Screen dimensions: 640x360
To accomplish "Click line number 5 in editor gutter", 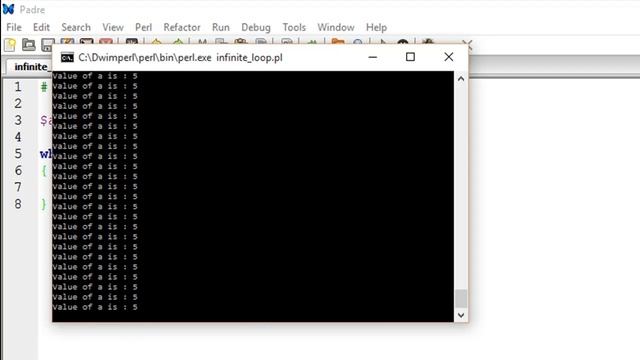I will (x=18, y=153).
